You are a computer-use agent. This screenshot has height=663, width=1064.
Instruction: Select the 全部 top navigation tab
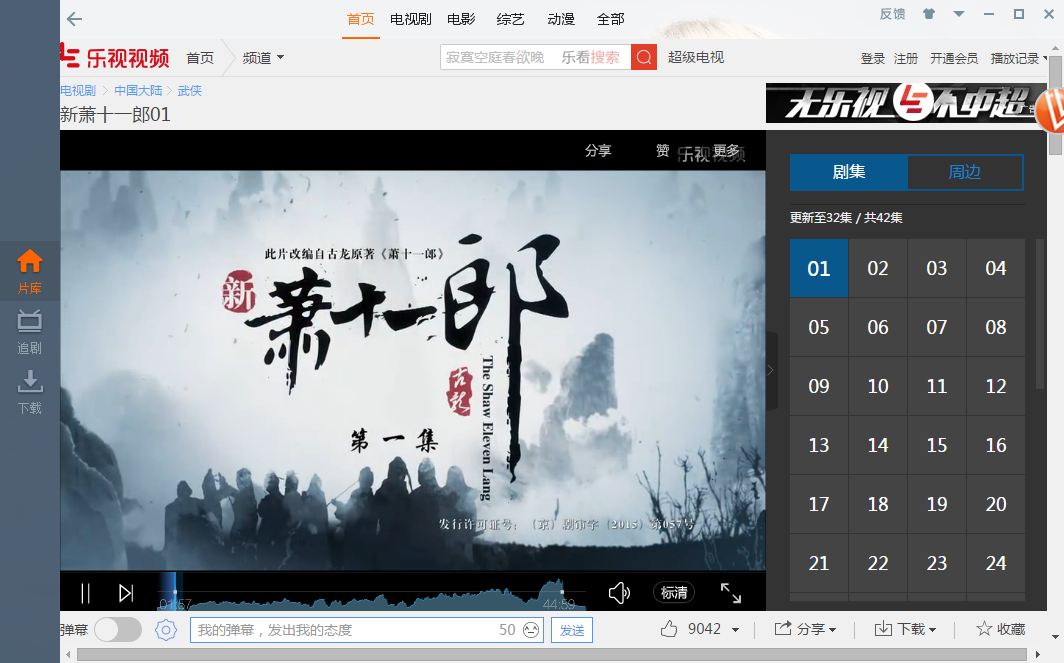point(611,19)
